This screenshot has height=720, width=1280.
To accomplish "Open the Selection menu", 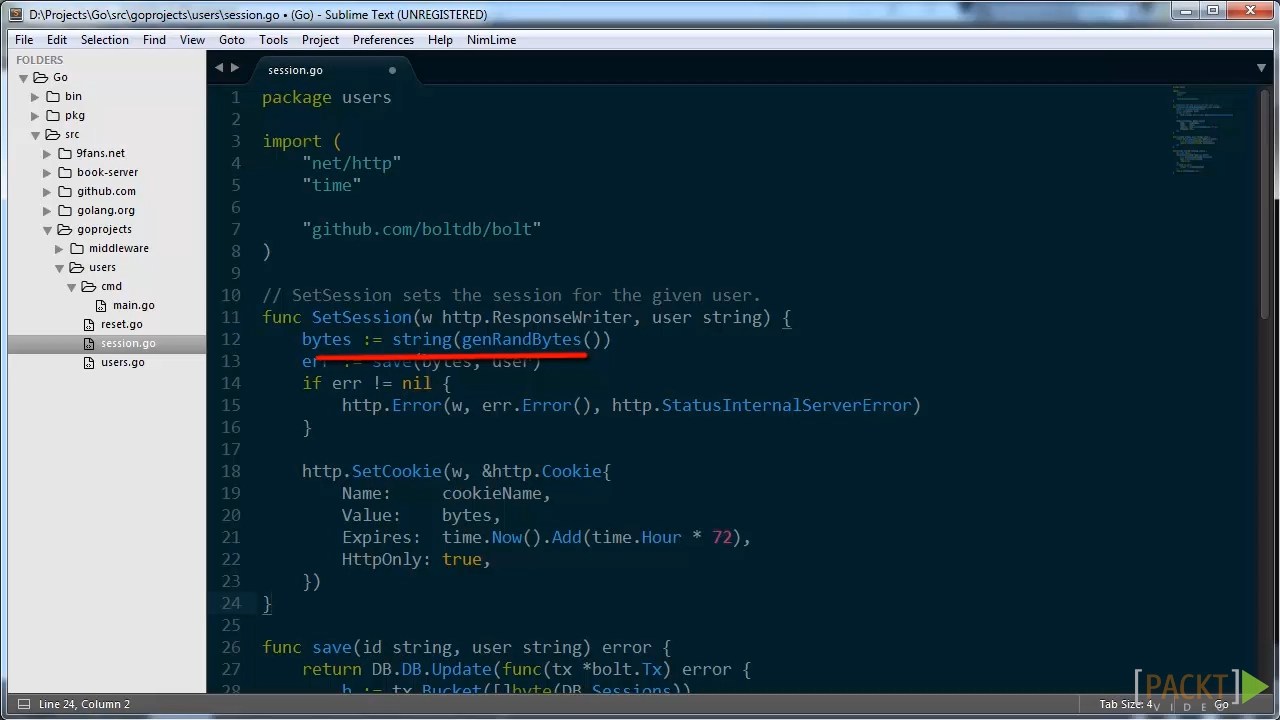I will [105, 40].
